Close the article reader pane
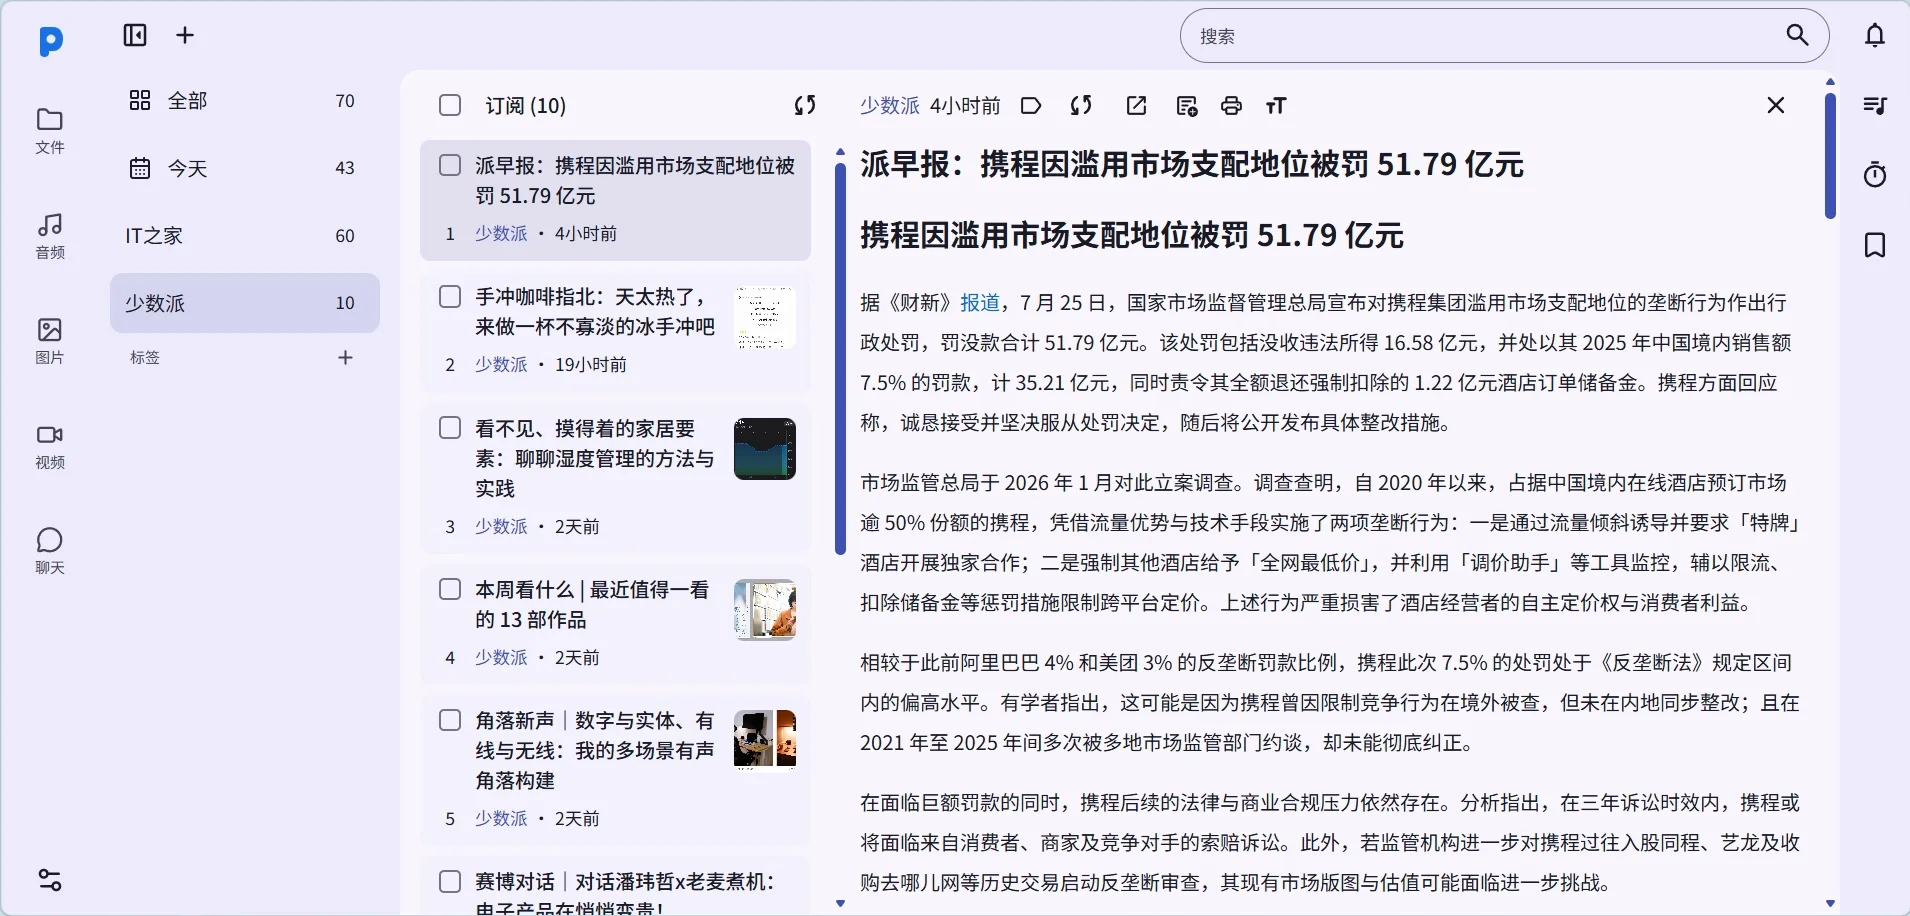The width and height of the screenshot is (1910, 916). (1776, 105)
